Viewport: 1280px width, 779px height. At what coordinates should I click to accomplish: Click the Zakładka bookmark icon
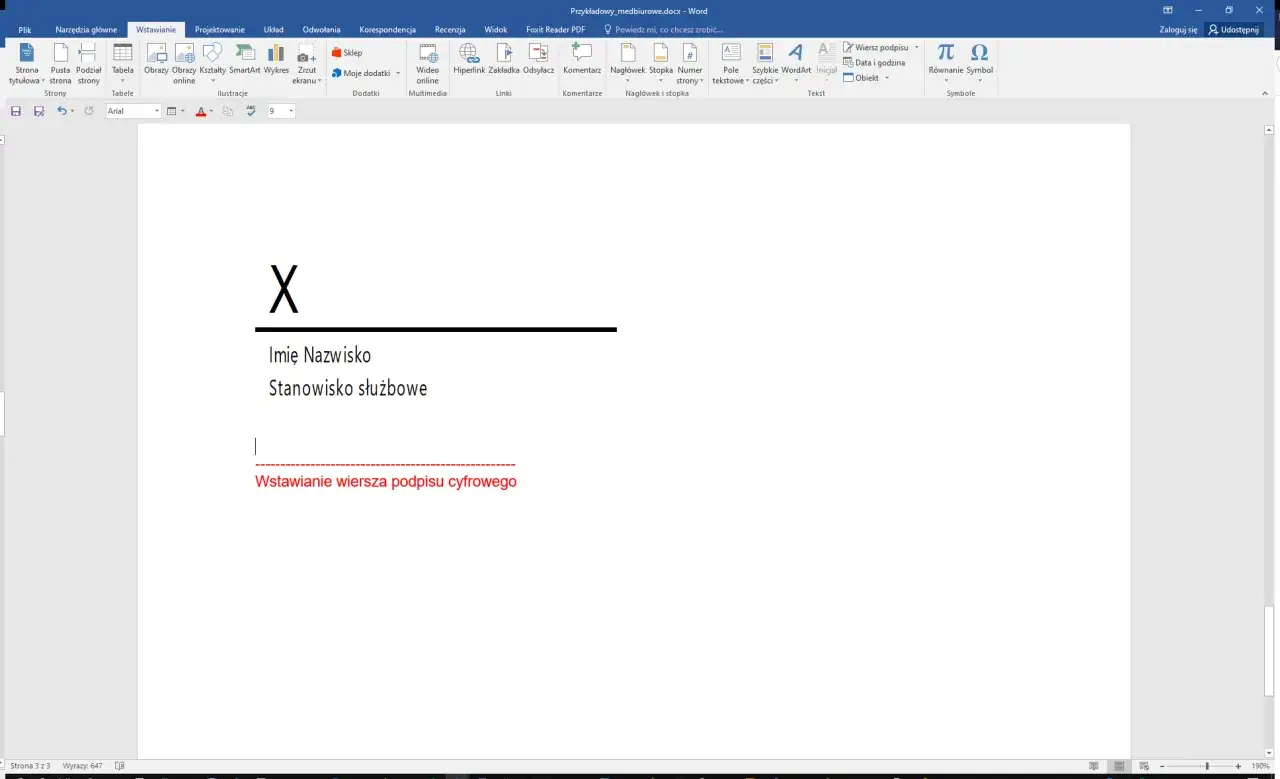(x=504, y=60)
